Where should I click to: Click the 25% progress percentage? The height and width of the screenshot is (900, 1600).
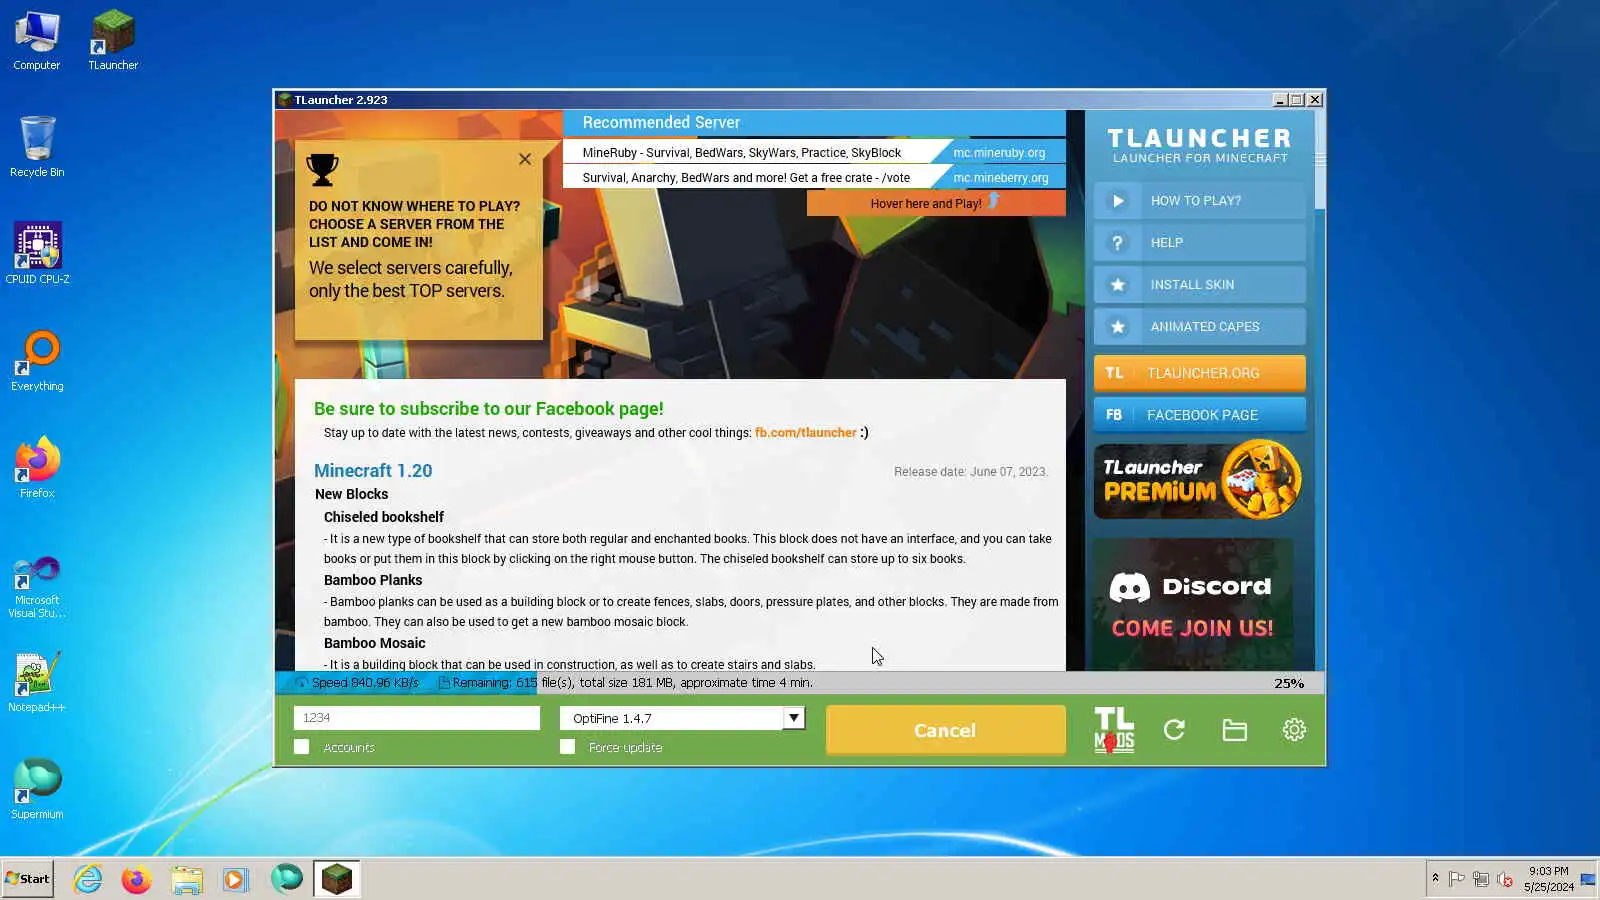click(x=1289, y=684)
